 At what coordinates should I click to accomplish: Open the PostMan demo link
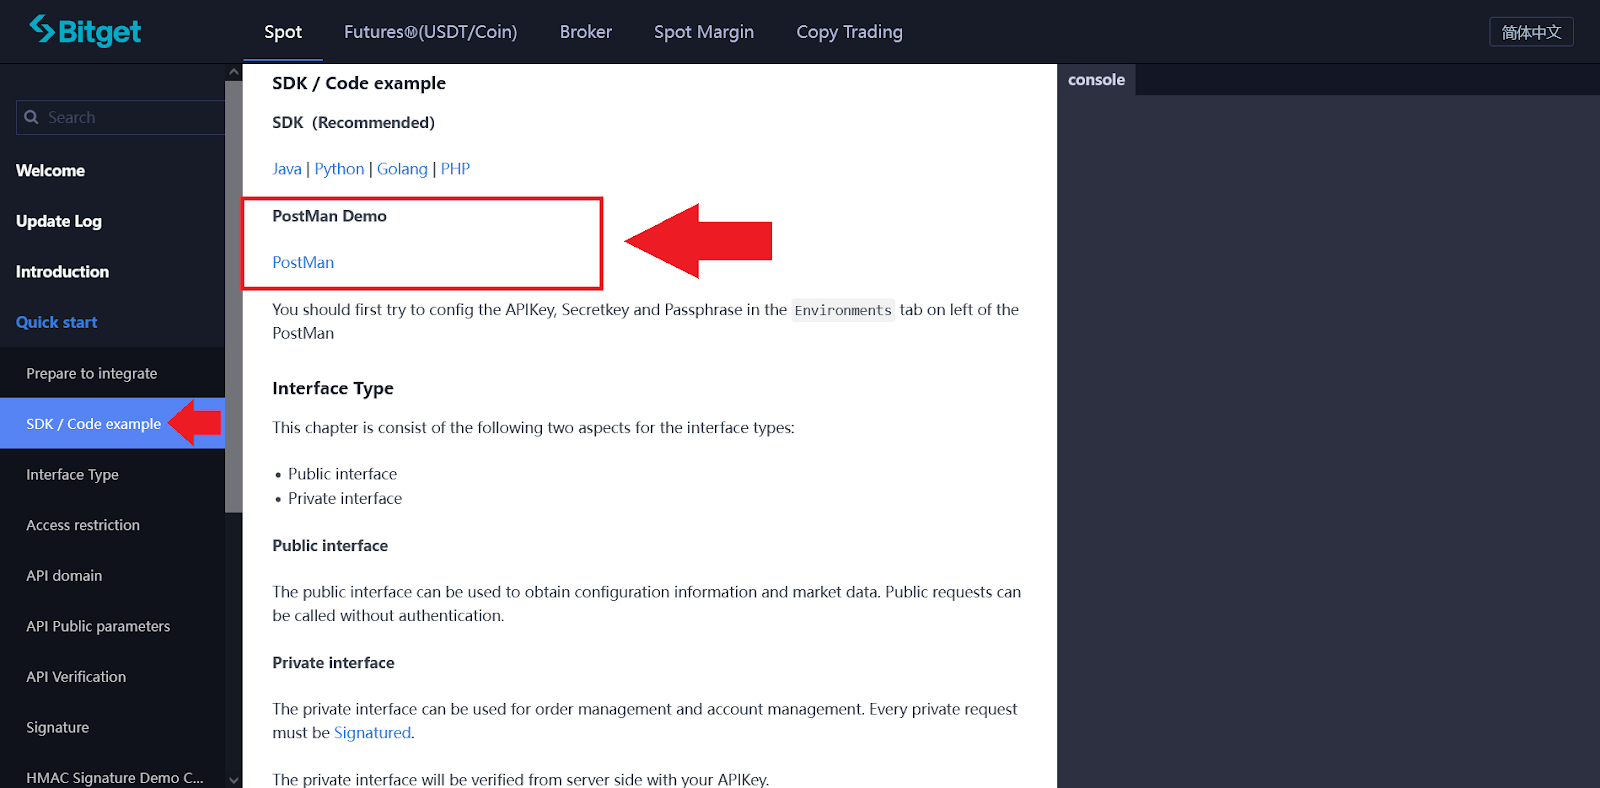(303, 262)
